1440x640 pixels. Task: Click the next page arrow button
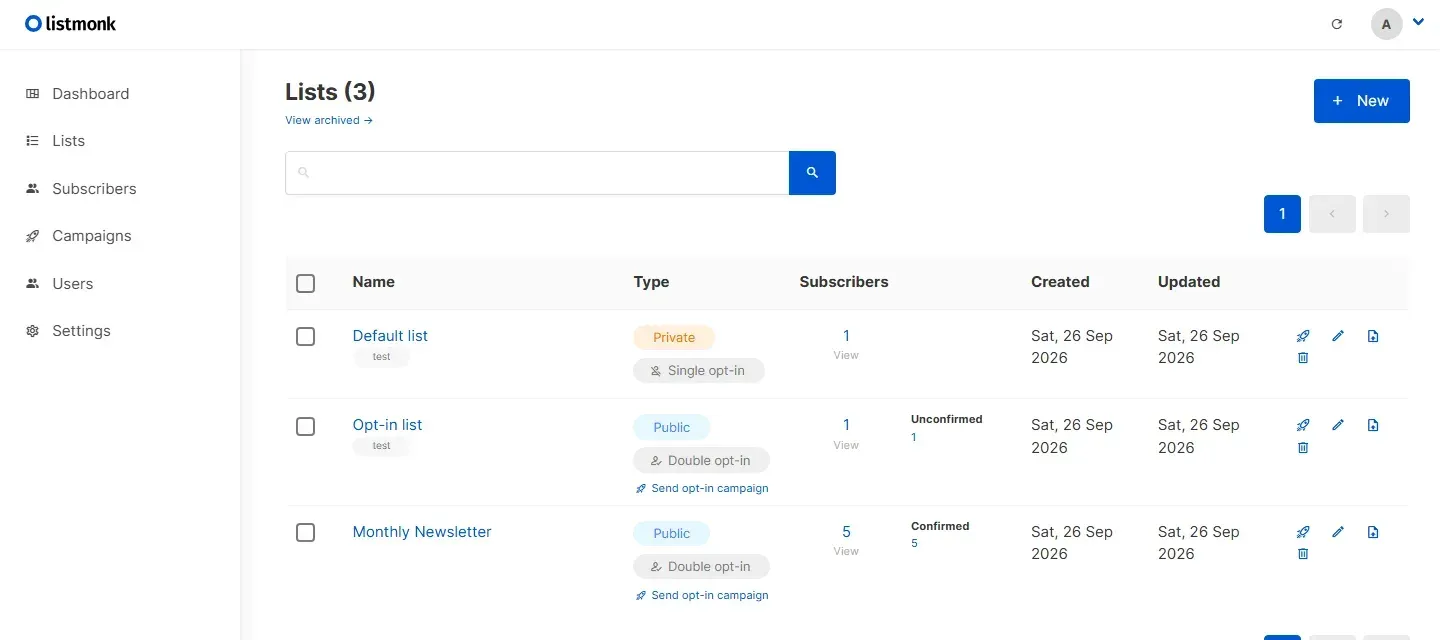click(1386, 214)
